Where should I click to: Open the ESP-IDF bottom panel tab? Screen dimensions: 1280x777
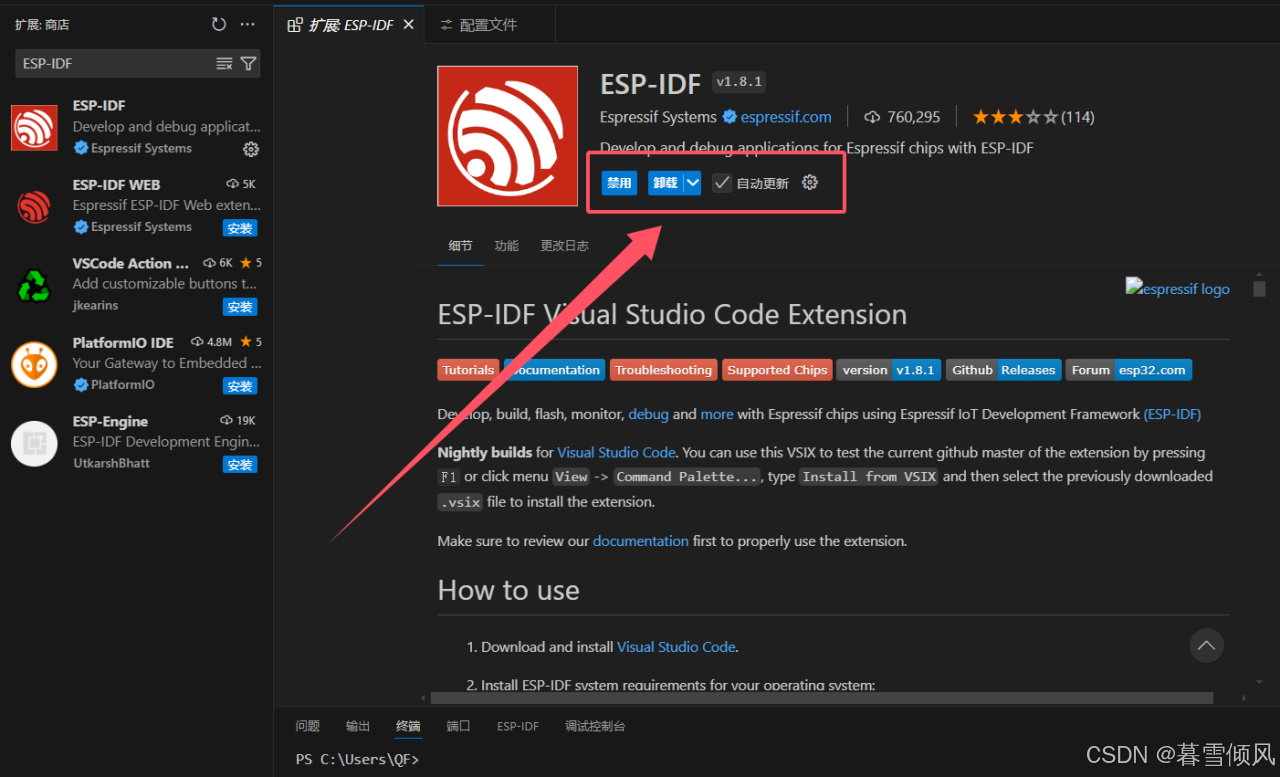(x=518, y=726)
